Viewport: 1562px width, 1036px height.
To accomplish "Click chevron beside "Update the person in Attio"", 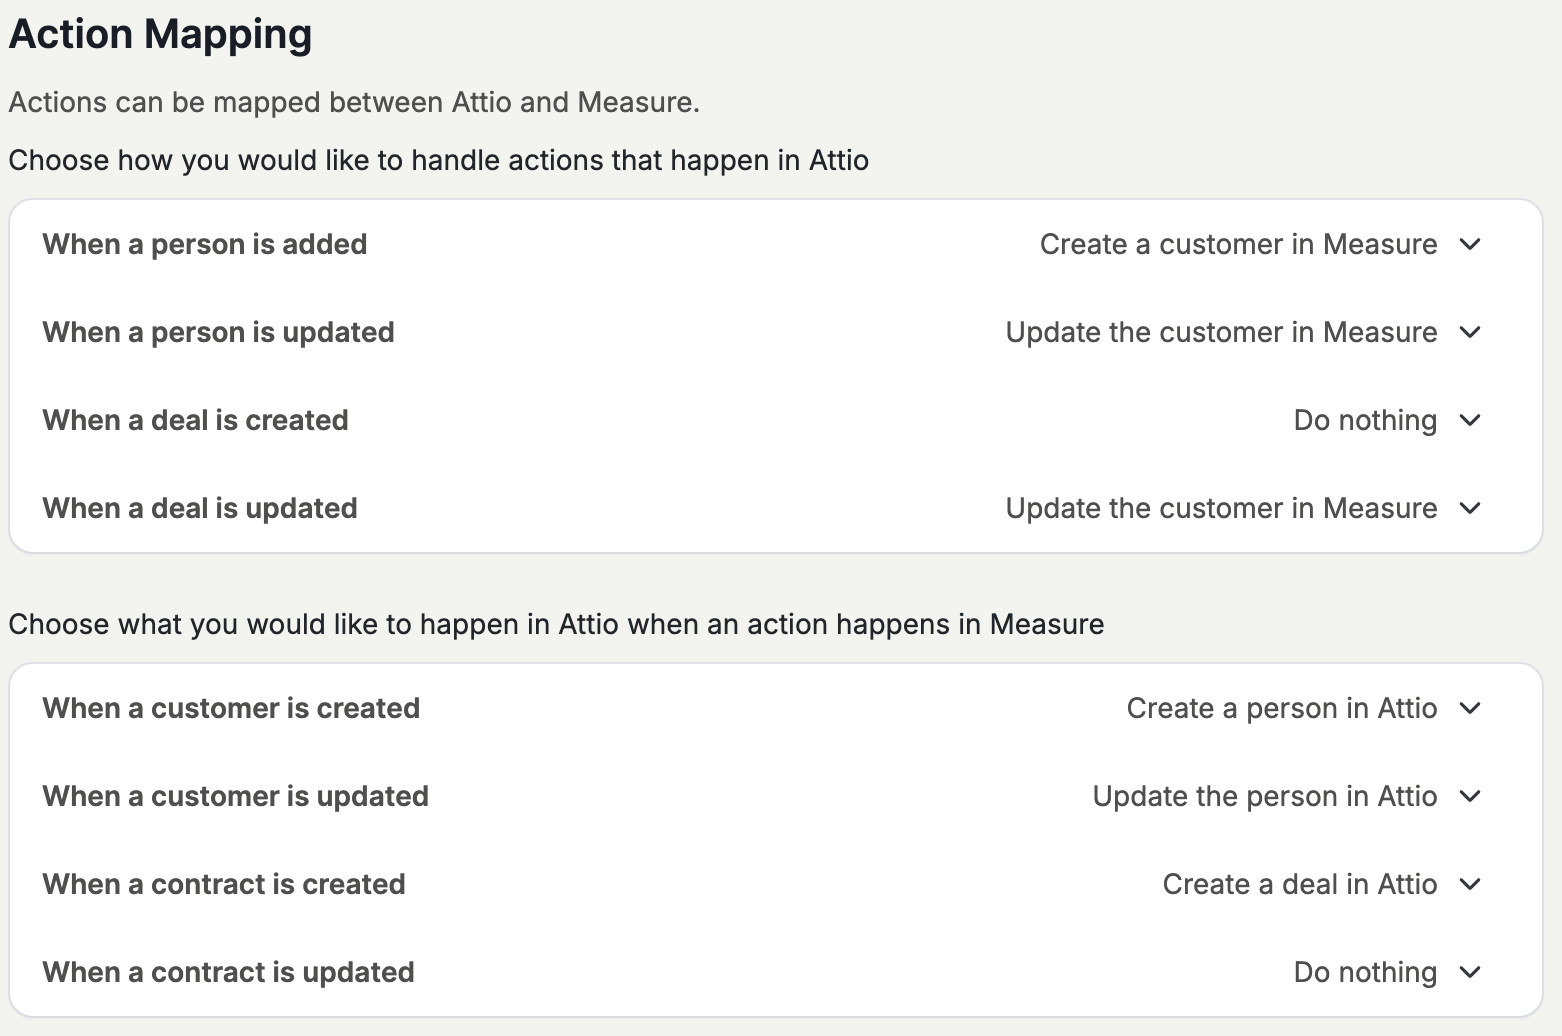I will coord(1470,797).
